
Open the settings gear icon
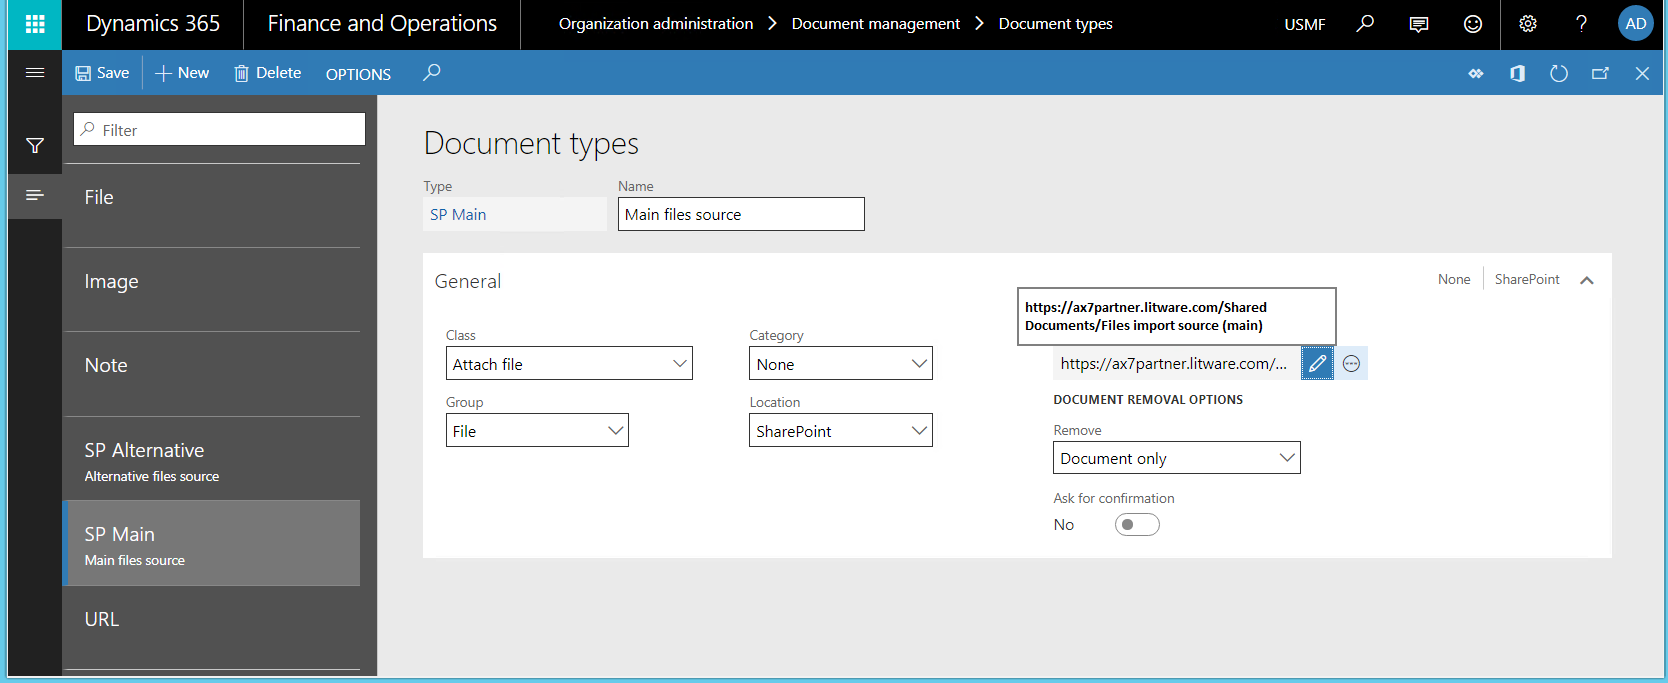[1528, 24]
